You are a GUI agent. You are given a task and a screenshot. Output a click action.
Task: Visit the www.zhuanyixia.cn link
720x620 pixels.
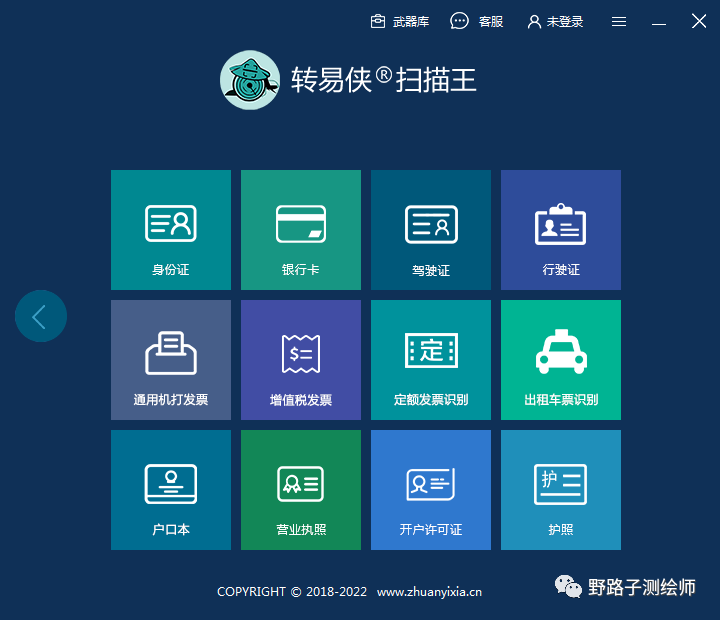pyautogui.click(x=429, y=592)
